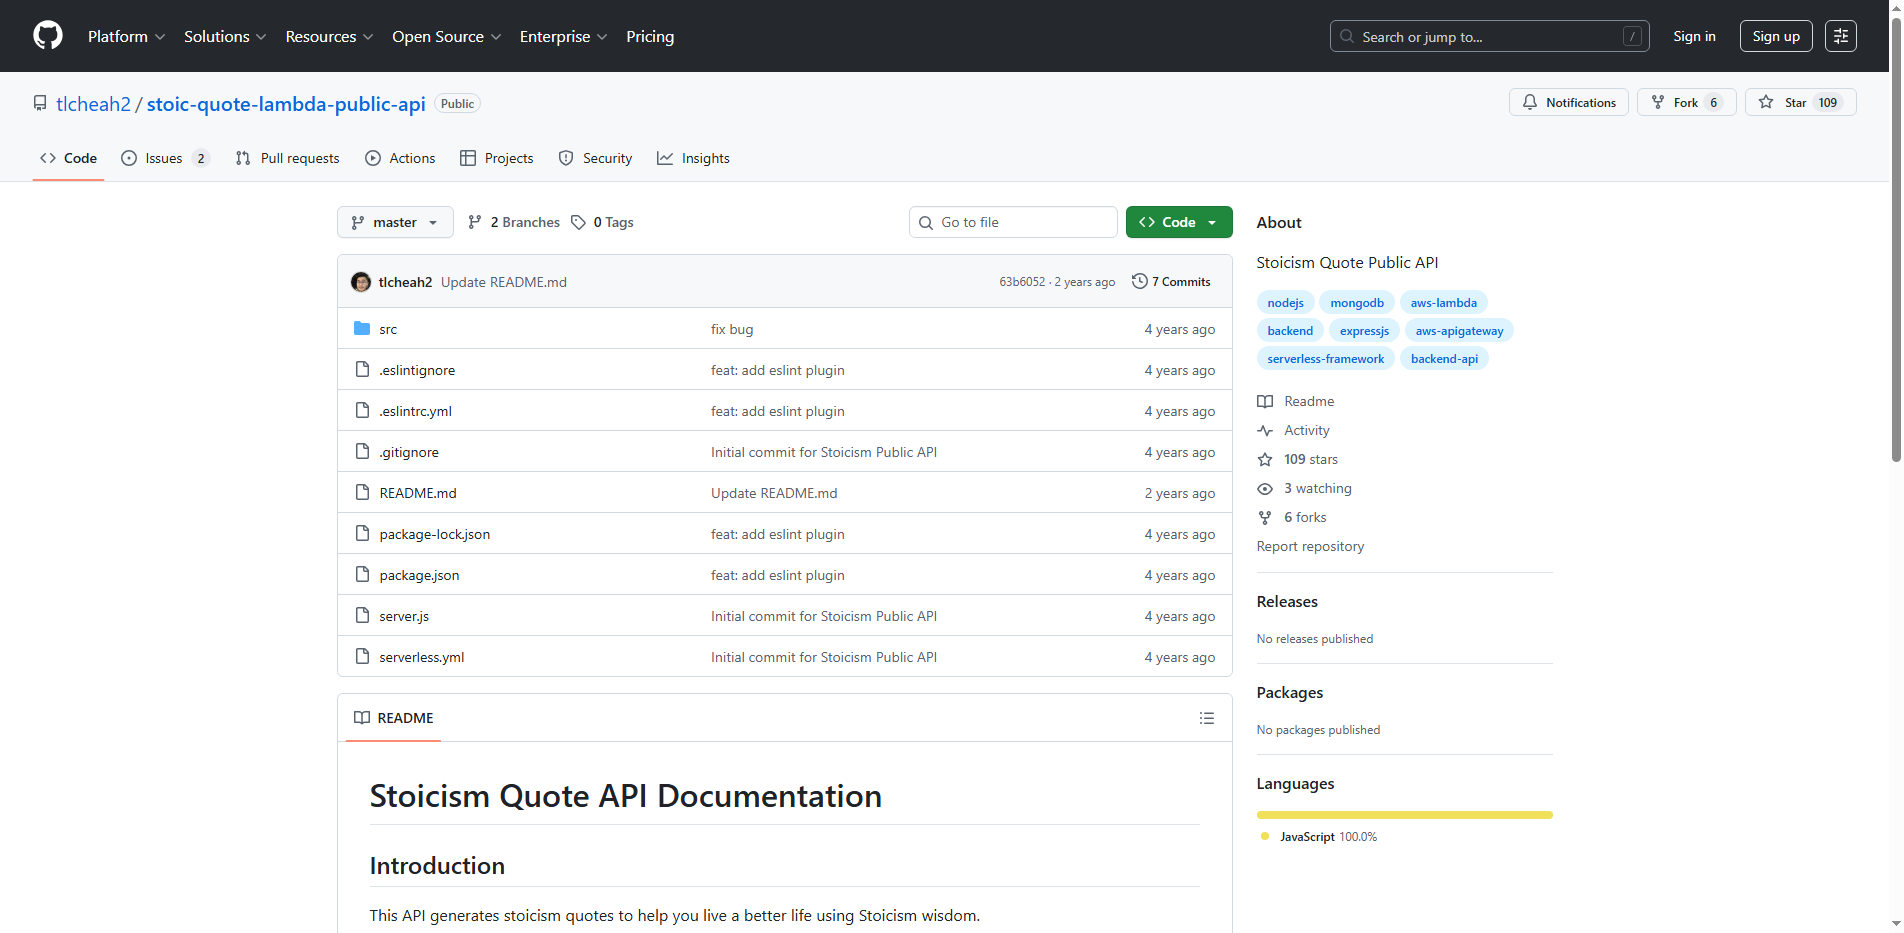Open the Releases section heading link
The width and height of the screenshot is (1904, 933).
[x=1287, y=602]
